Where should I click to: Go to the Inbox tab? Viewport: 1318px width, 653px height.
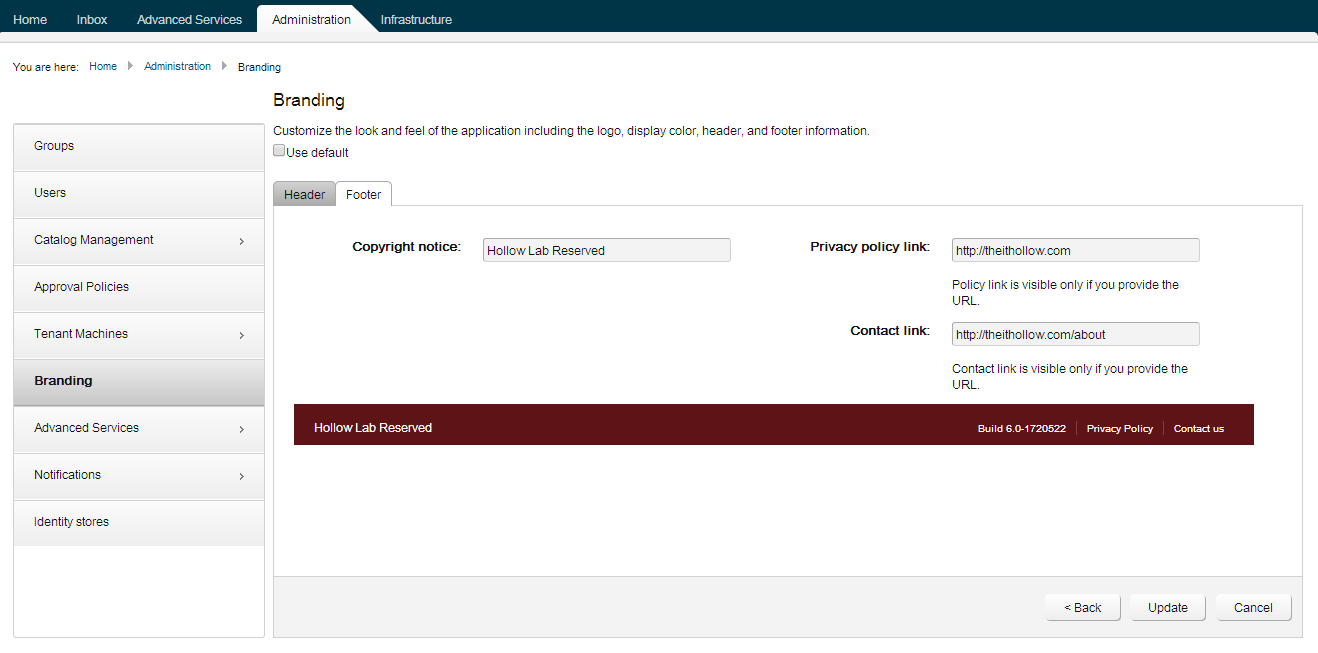[92, 19]
